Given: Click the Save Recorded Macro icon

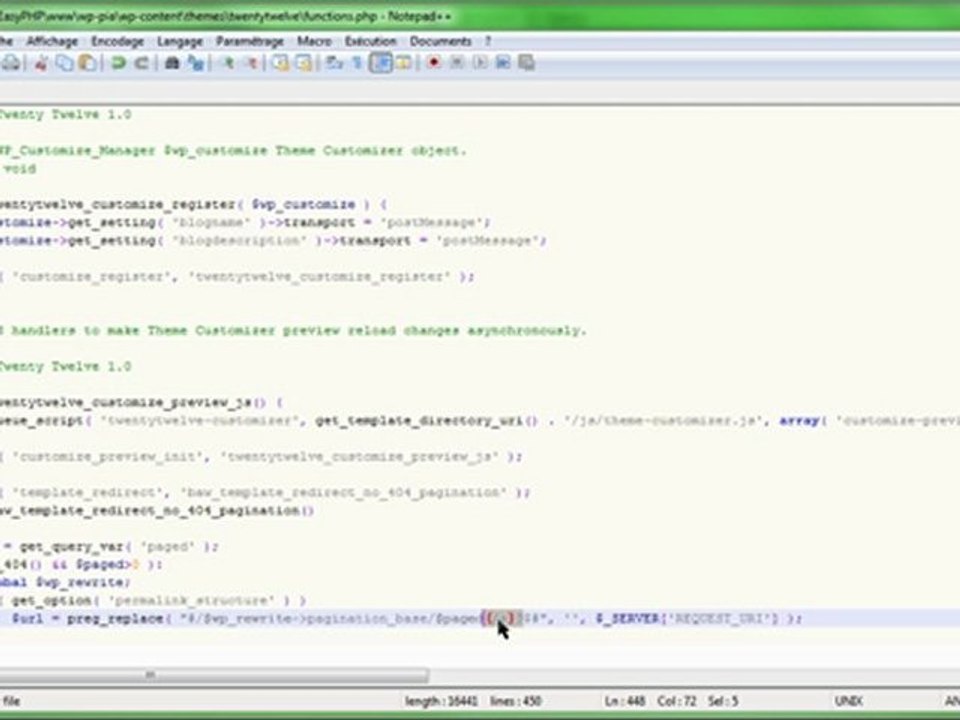Looking at the screenshot, I should 527,62.
